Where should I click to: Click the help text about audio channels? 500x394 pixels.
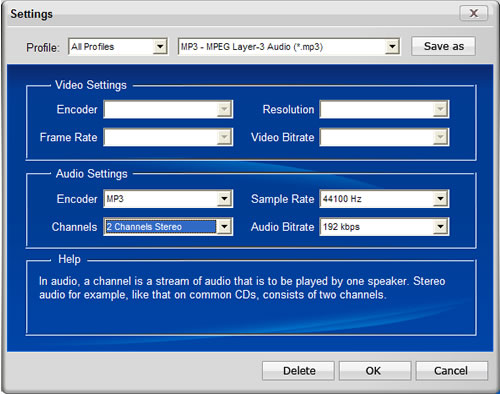(x=242, y=288)
